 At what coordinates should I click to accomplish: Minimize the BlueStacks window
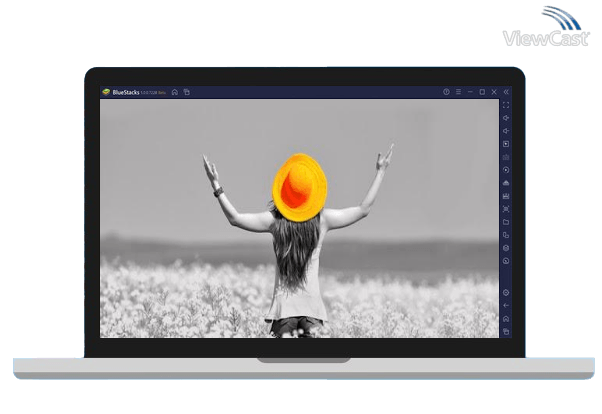point(470,92)
